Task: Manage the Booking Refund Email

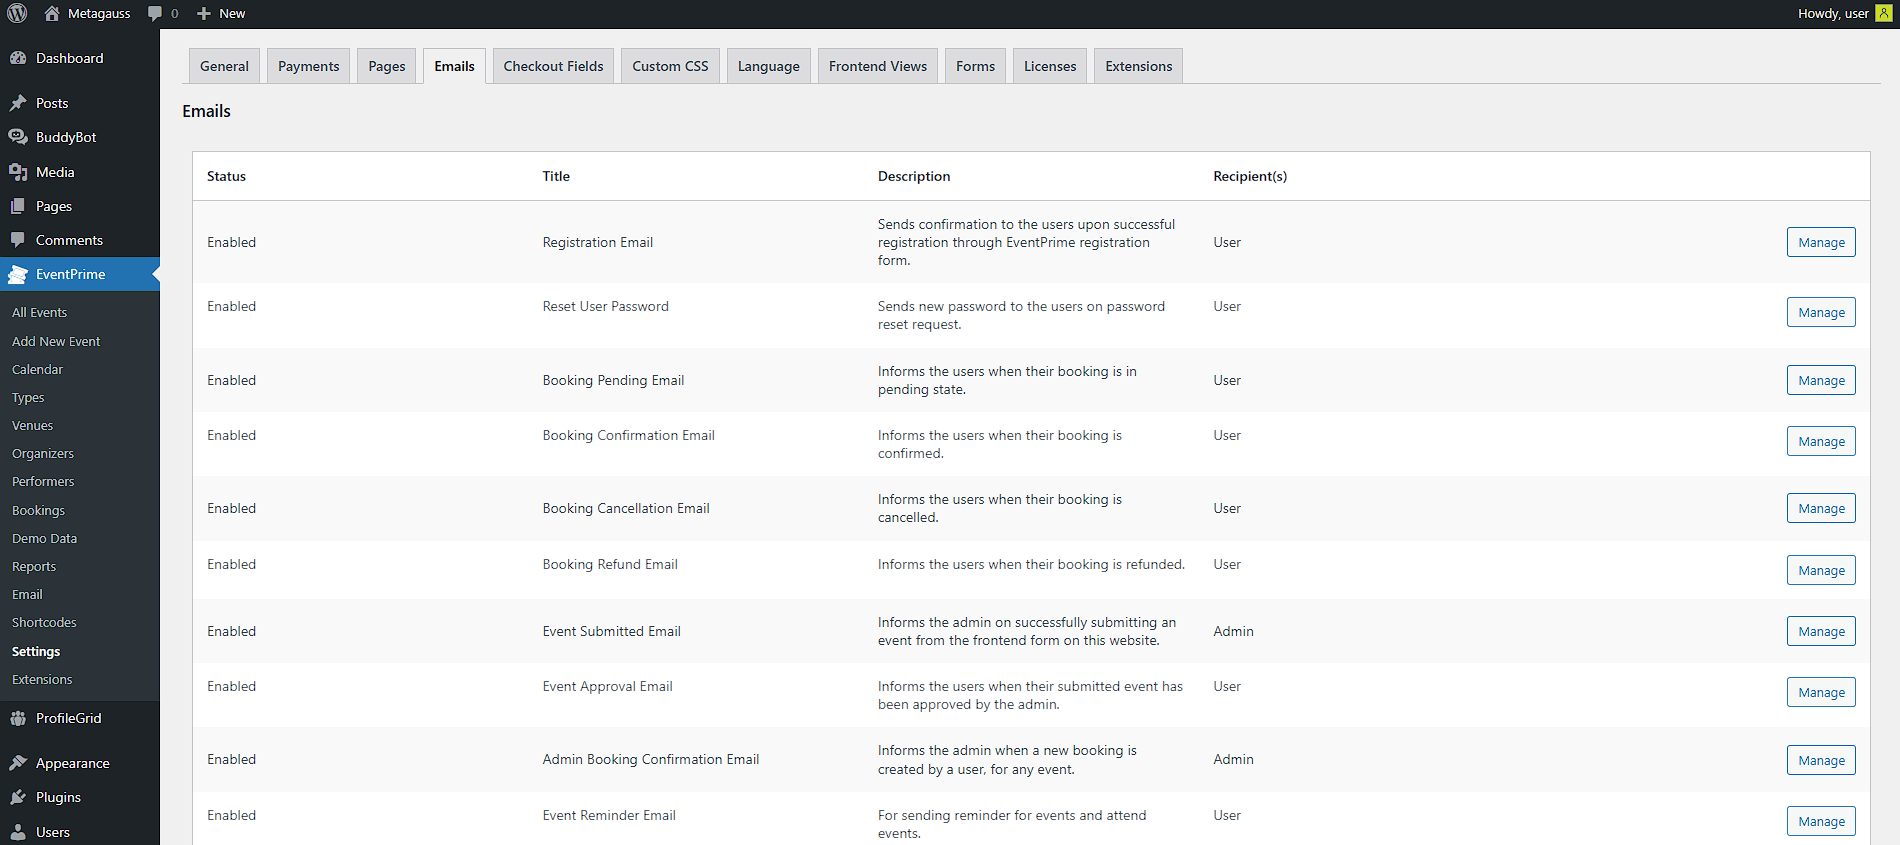Action: pyautogui.click(x=1821, y=570)
